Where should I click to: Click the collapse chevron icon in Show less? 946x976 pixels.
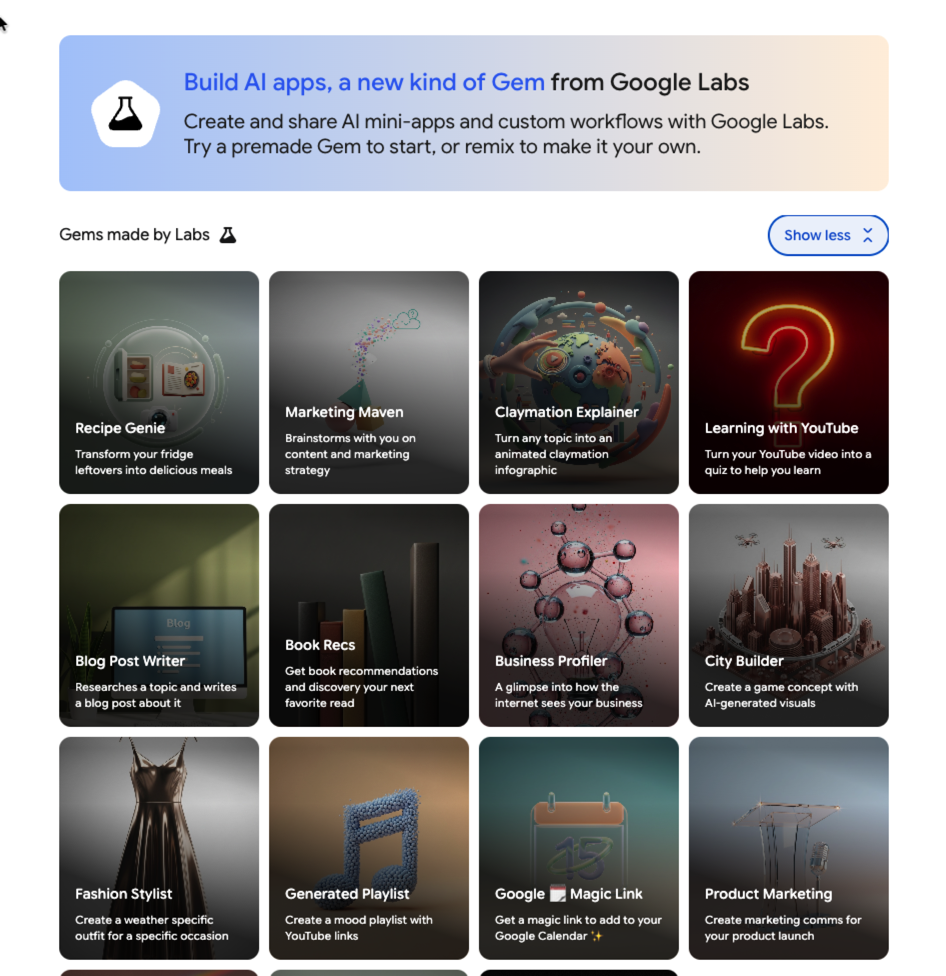point(867,236)
